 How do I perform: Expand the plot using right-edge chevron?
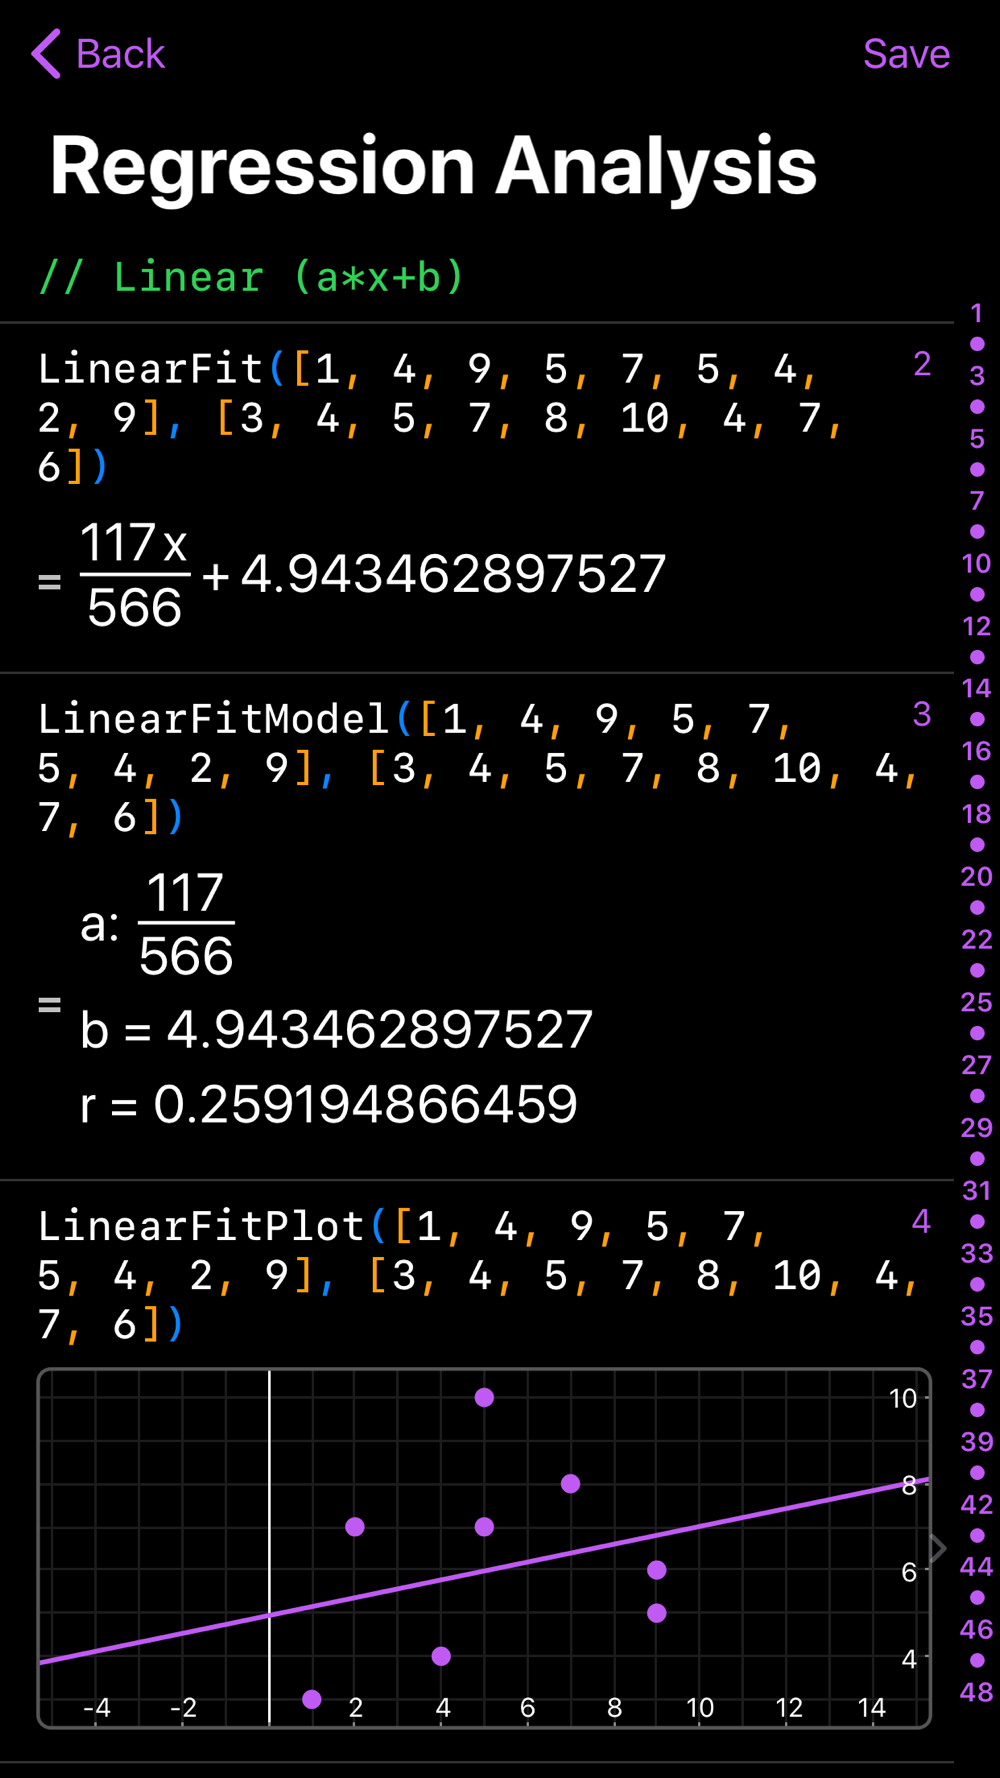click(938, 1548)
